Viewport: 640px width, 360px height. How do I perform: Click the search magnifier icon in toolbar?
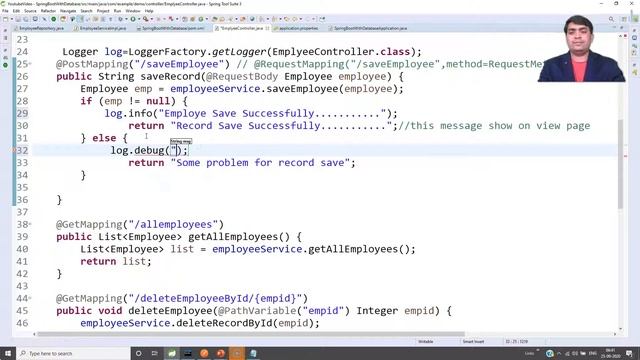point(611,19)
